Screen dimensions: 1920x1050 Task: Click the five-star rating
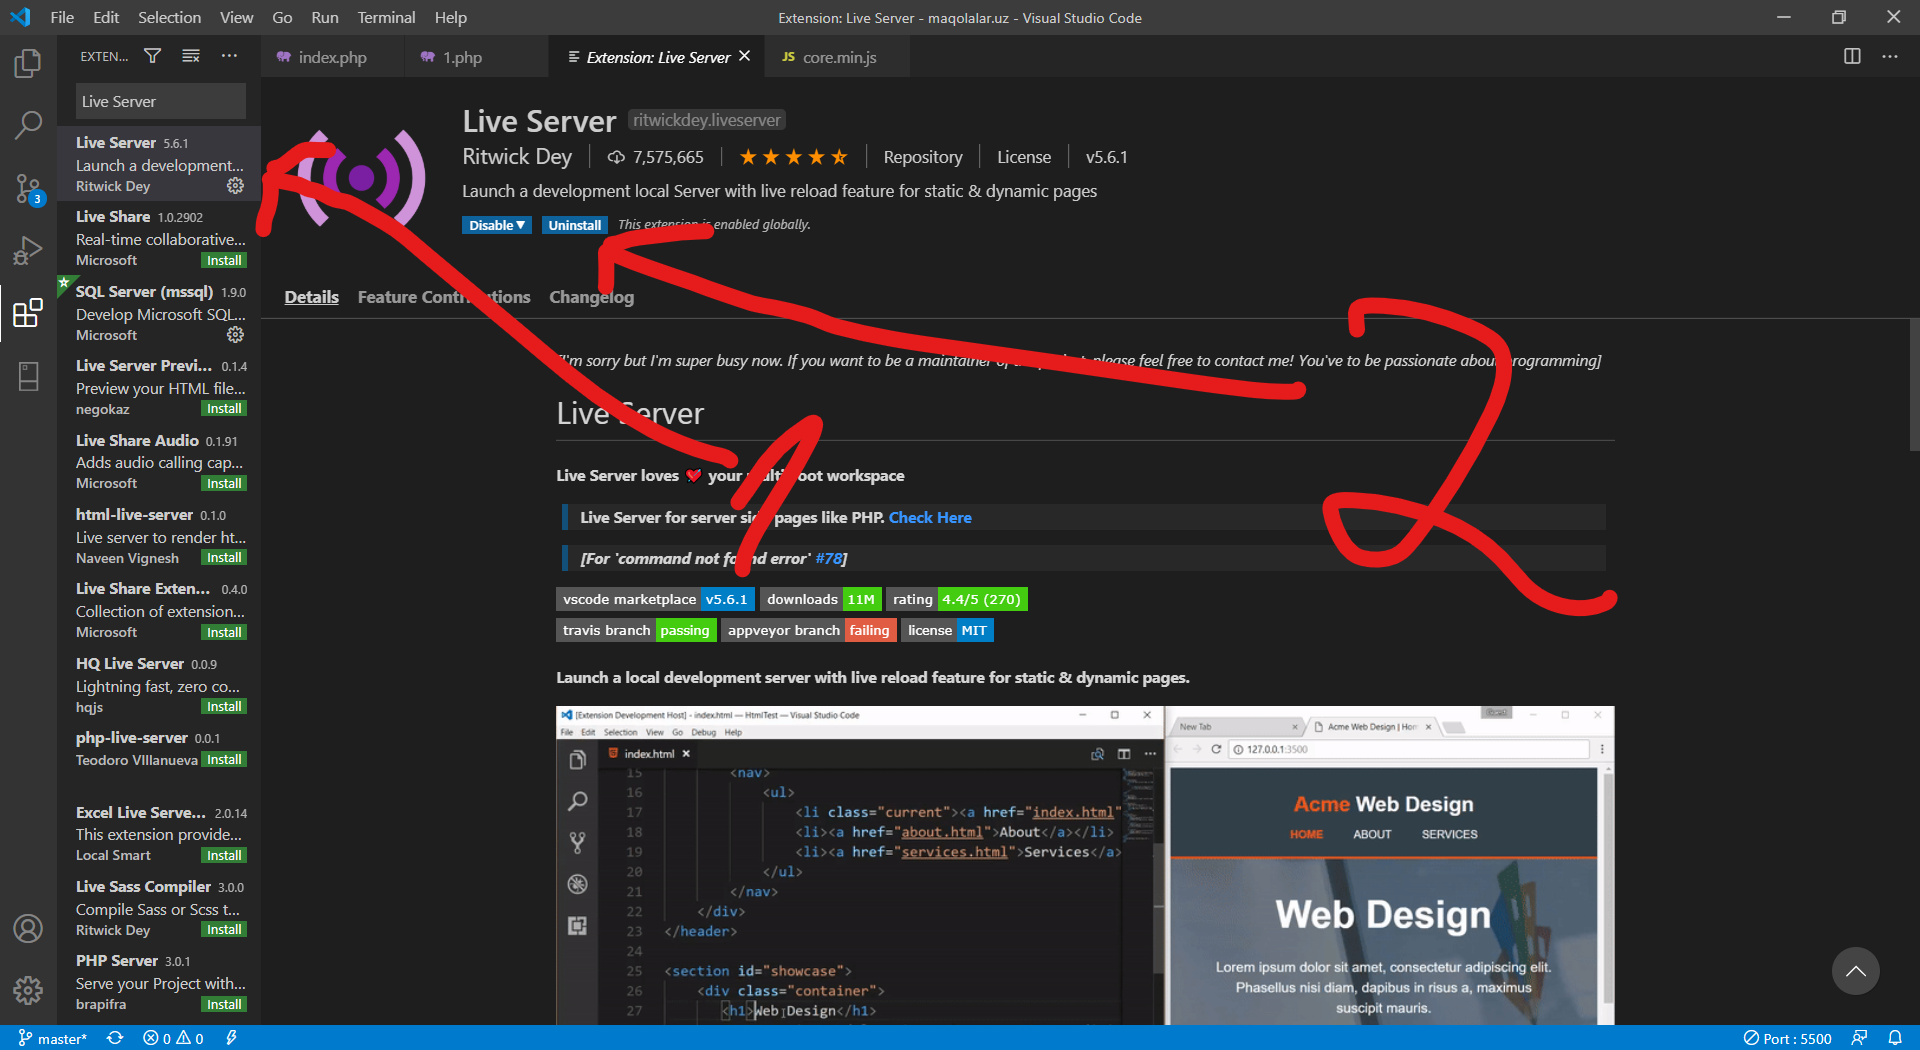pyautogui.click(x=793, y=157)
